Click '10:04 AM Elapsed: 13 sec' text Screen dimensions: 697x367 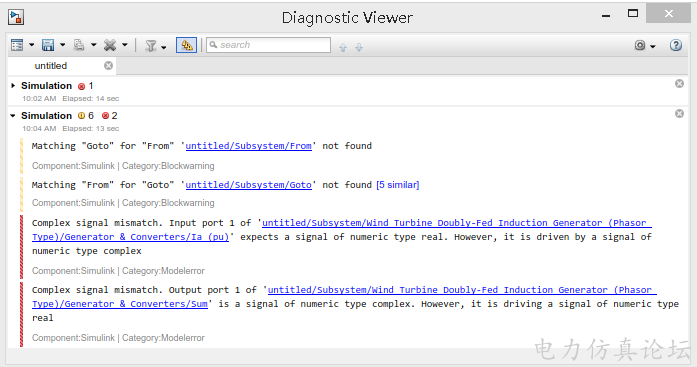[71, 128]
